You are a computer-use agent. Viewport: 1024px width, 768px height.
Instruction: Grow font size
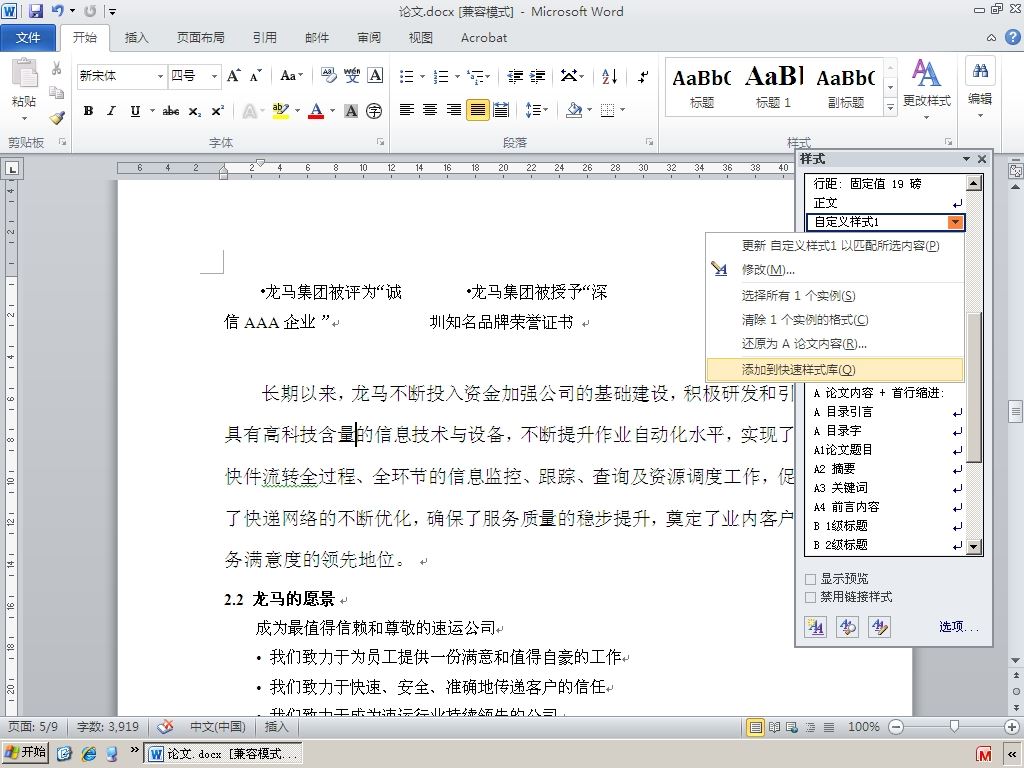click(x=233, y=76)
